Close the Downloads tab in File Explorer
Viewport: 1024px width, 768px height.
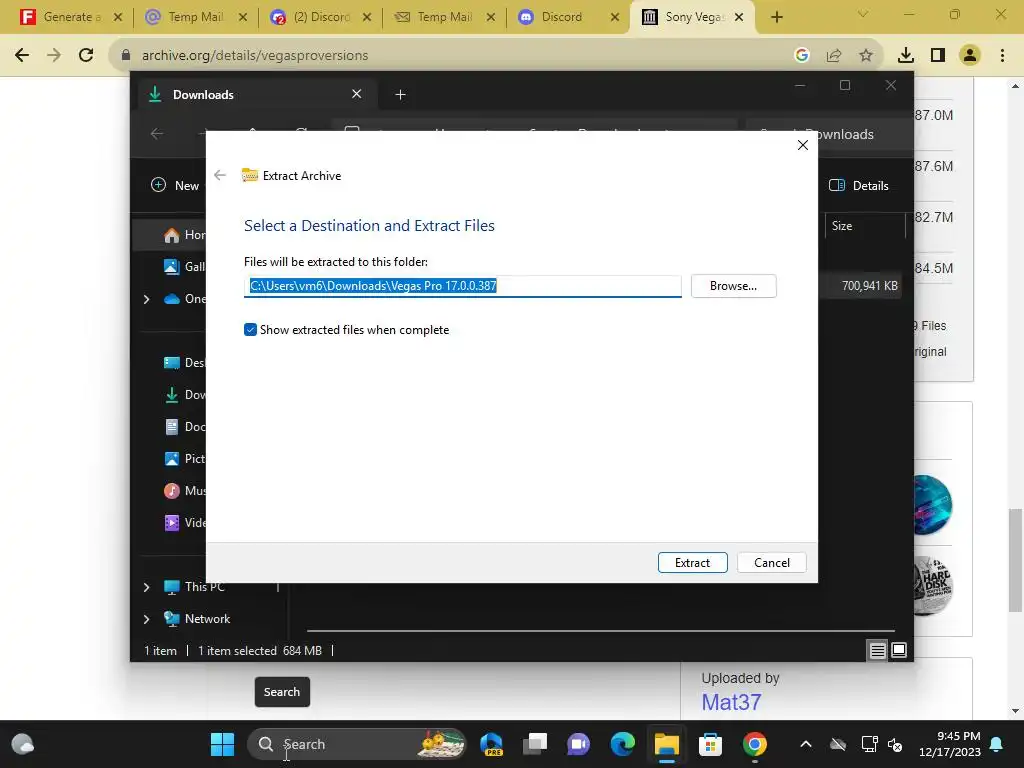[357, 94]
